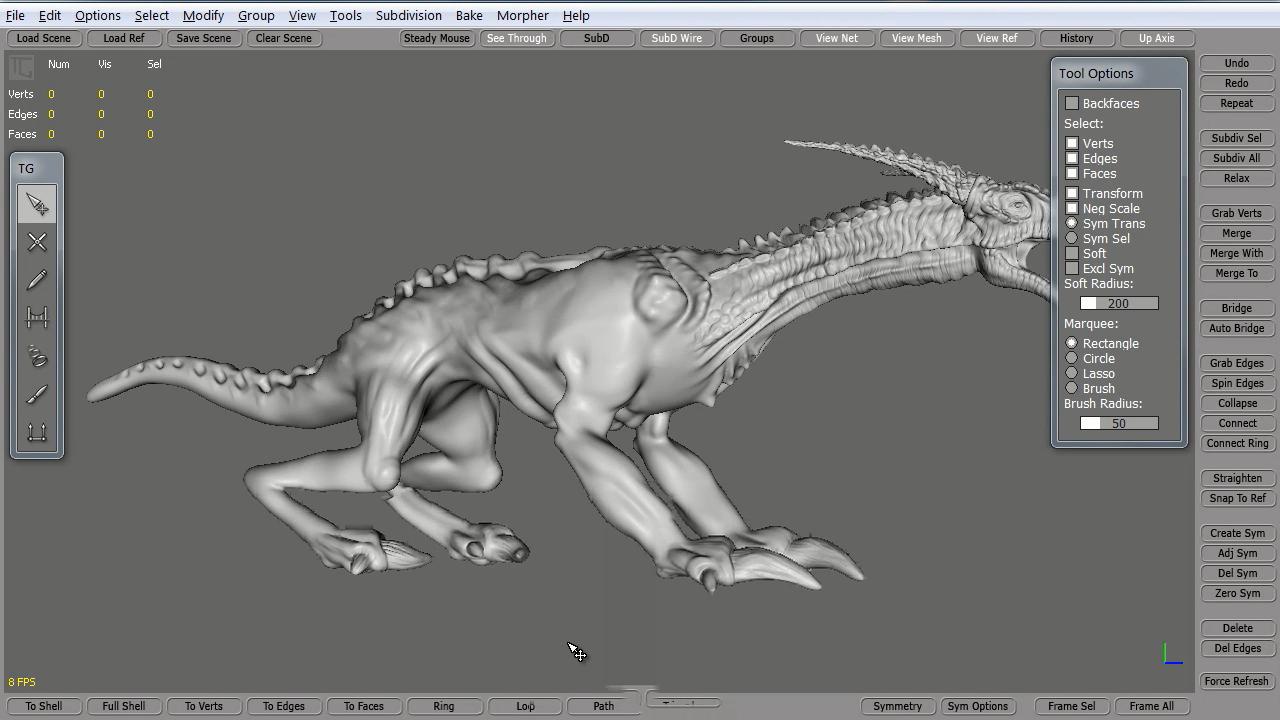Select the Sym Sel radio option
This screenshot has height=720, width=1280.
point(1072,238)
